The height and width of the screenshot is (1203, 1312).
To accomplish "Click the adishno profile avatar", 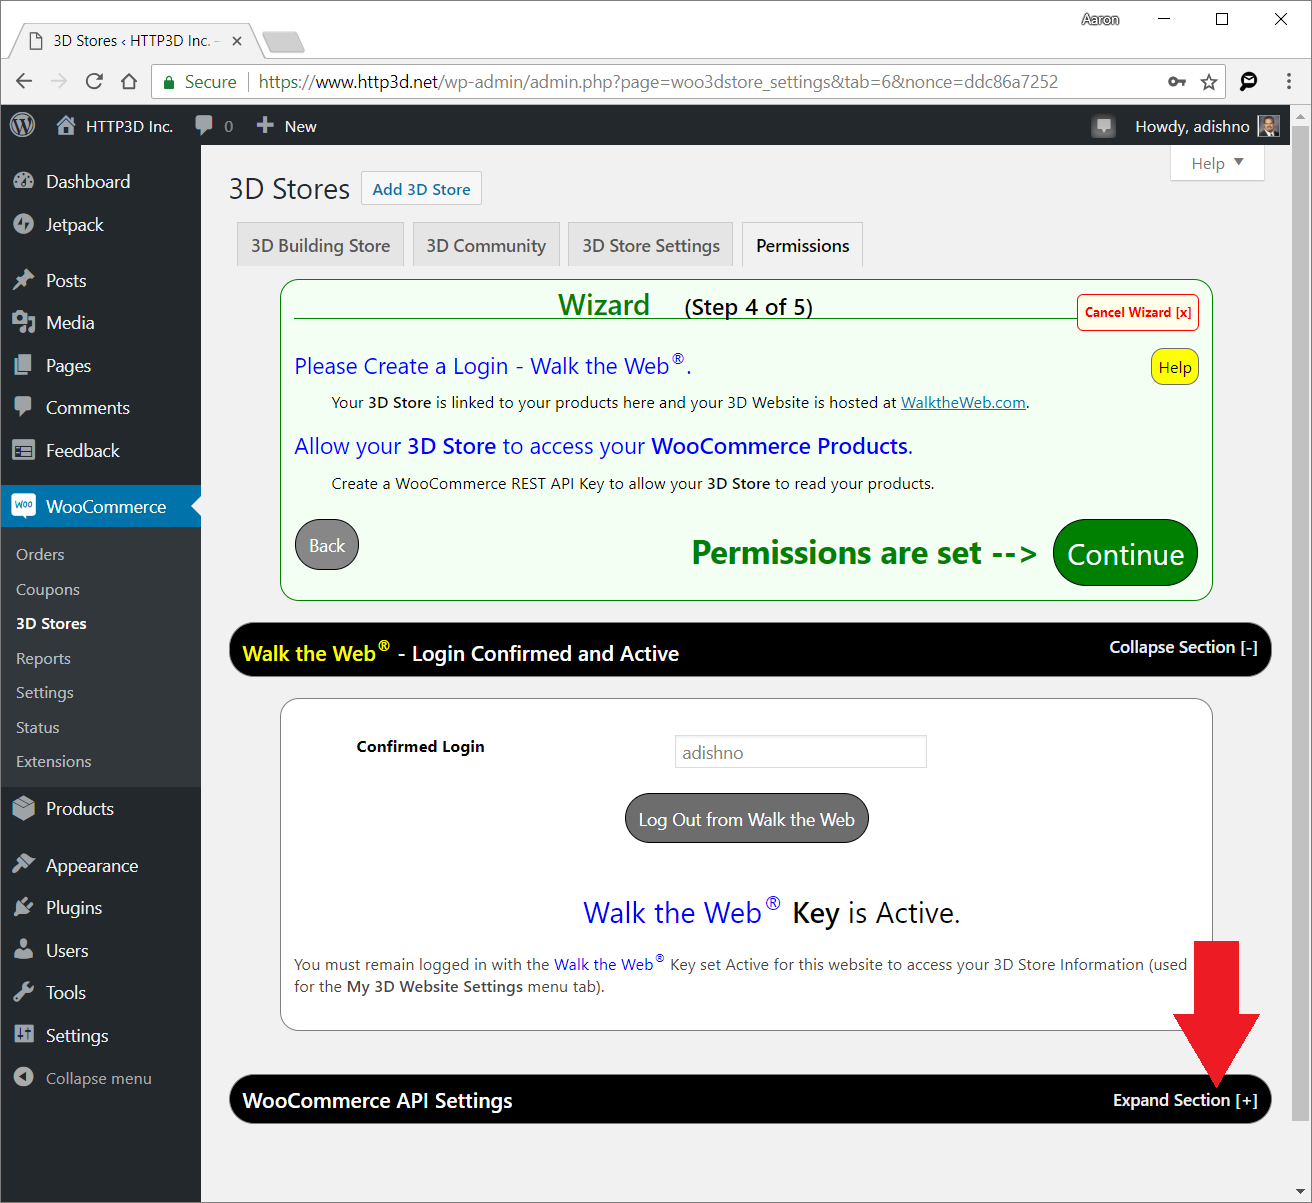I will point(1268,126).
